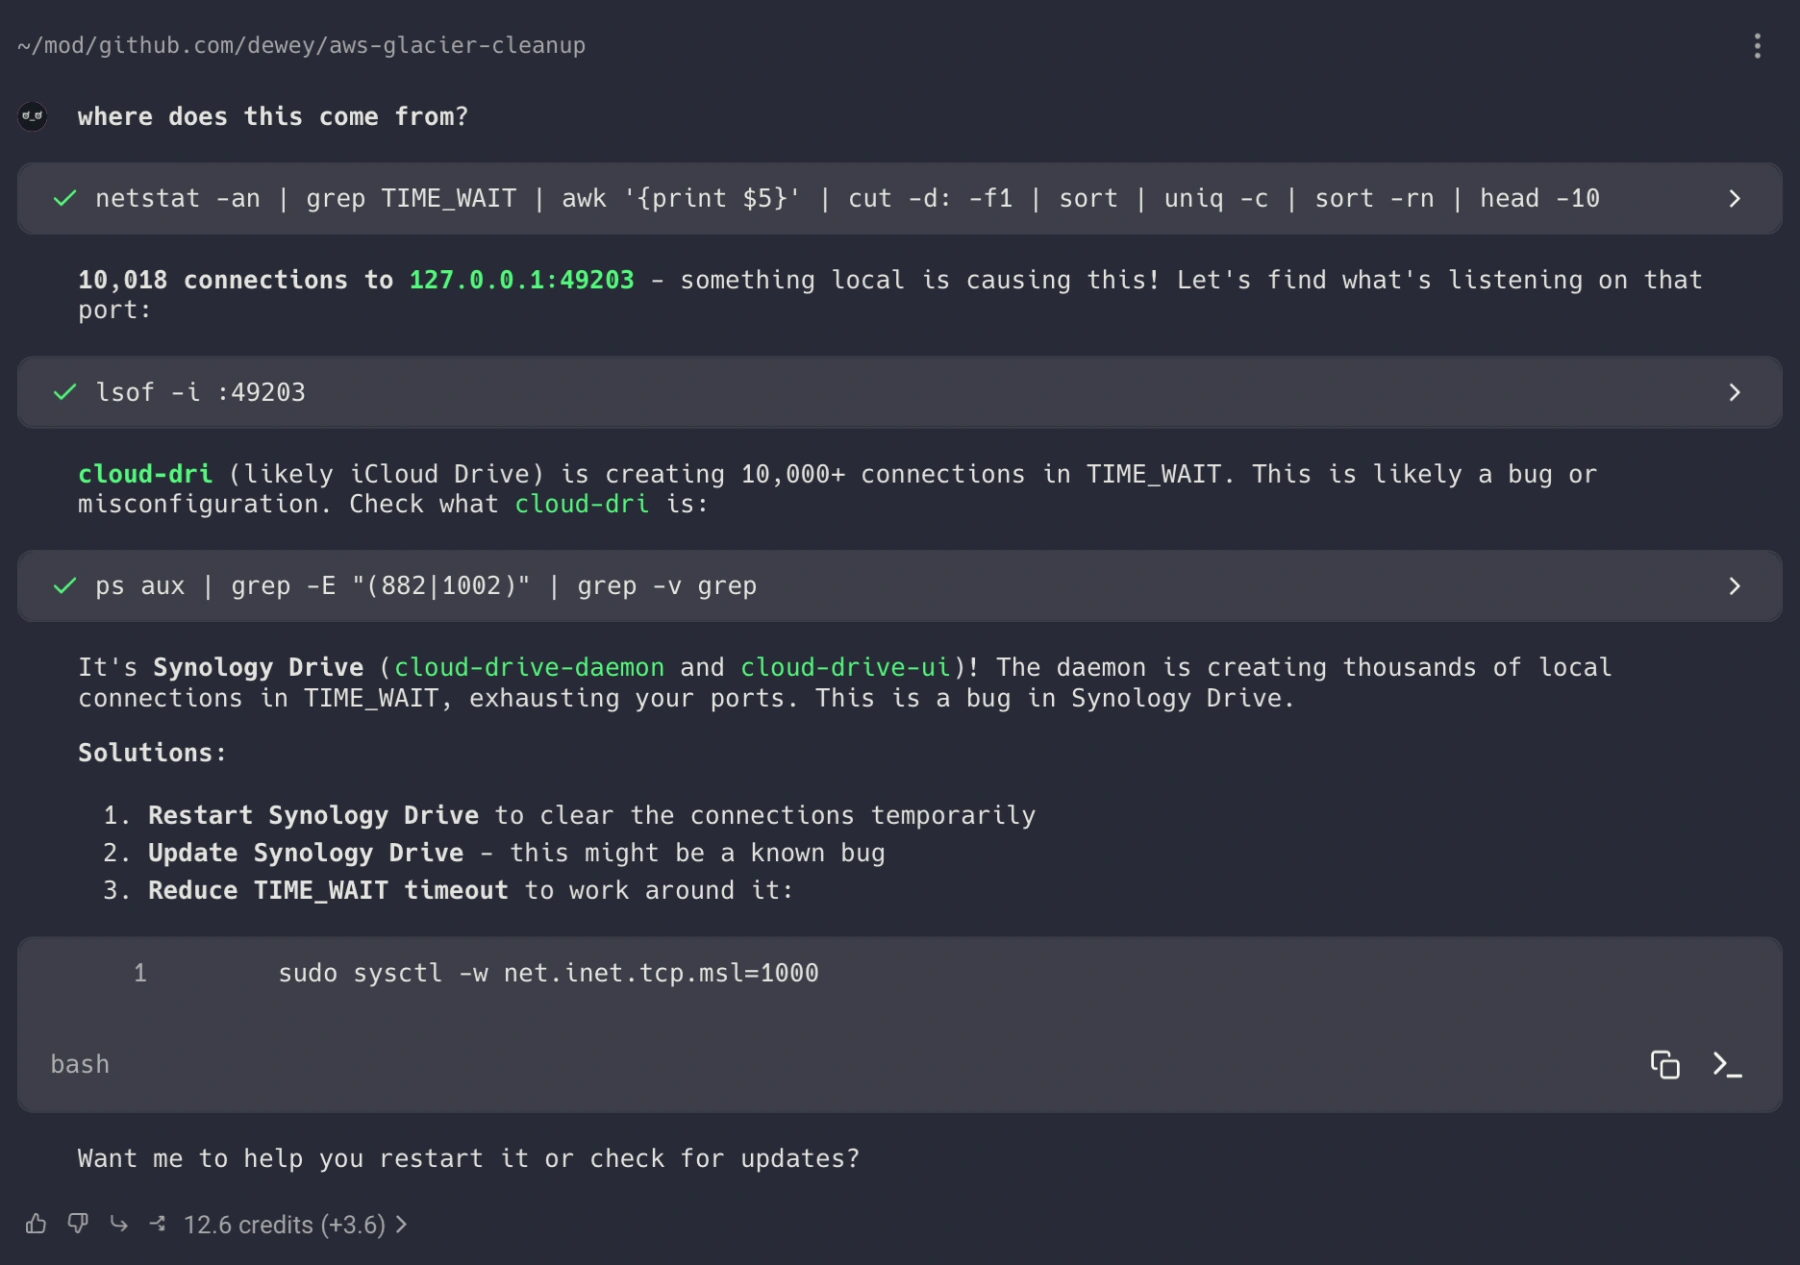Image resolution: width=1800 pixels, height=1265 pixels.
Task: Click the fork conversation icon beside credits
Action: [158, 1224]
